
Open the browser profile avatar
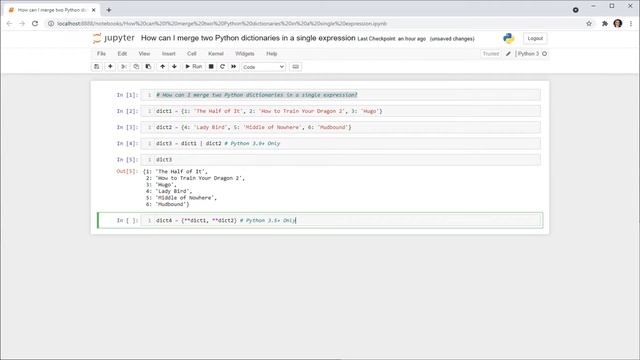[x=618, y=24]
